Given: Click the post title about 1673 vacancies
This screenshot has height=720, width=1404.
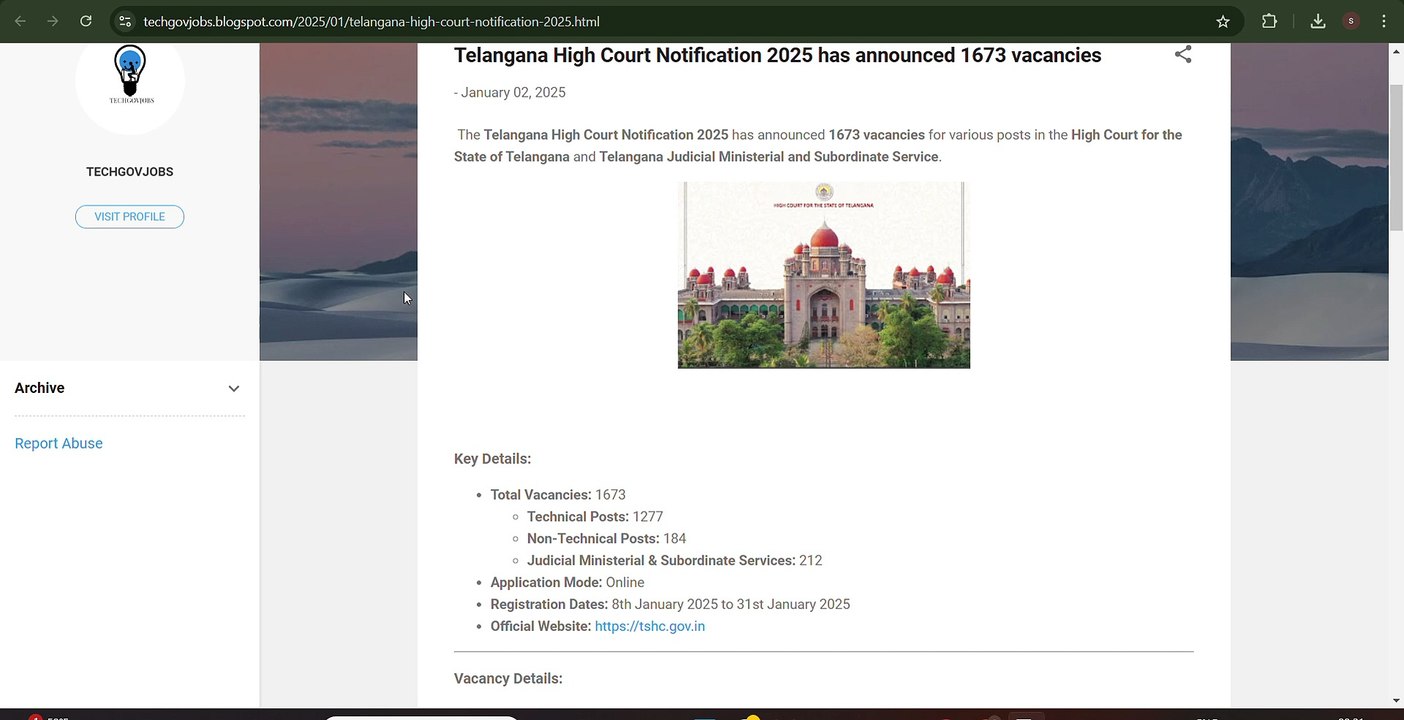Looking at the screenshot, I should (777, 55).
